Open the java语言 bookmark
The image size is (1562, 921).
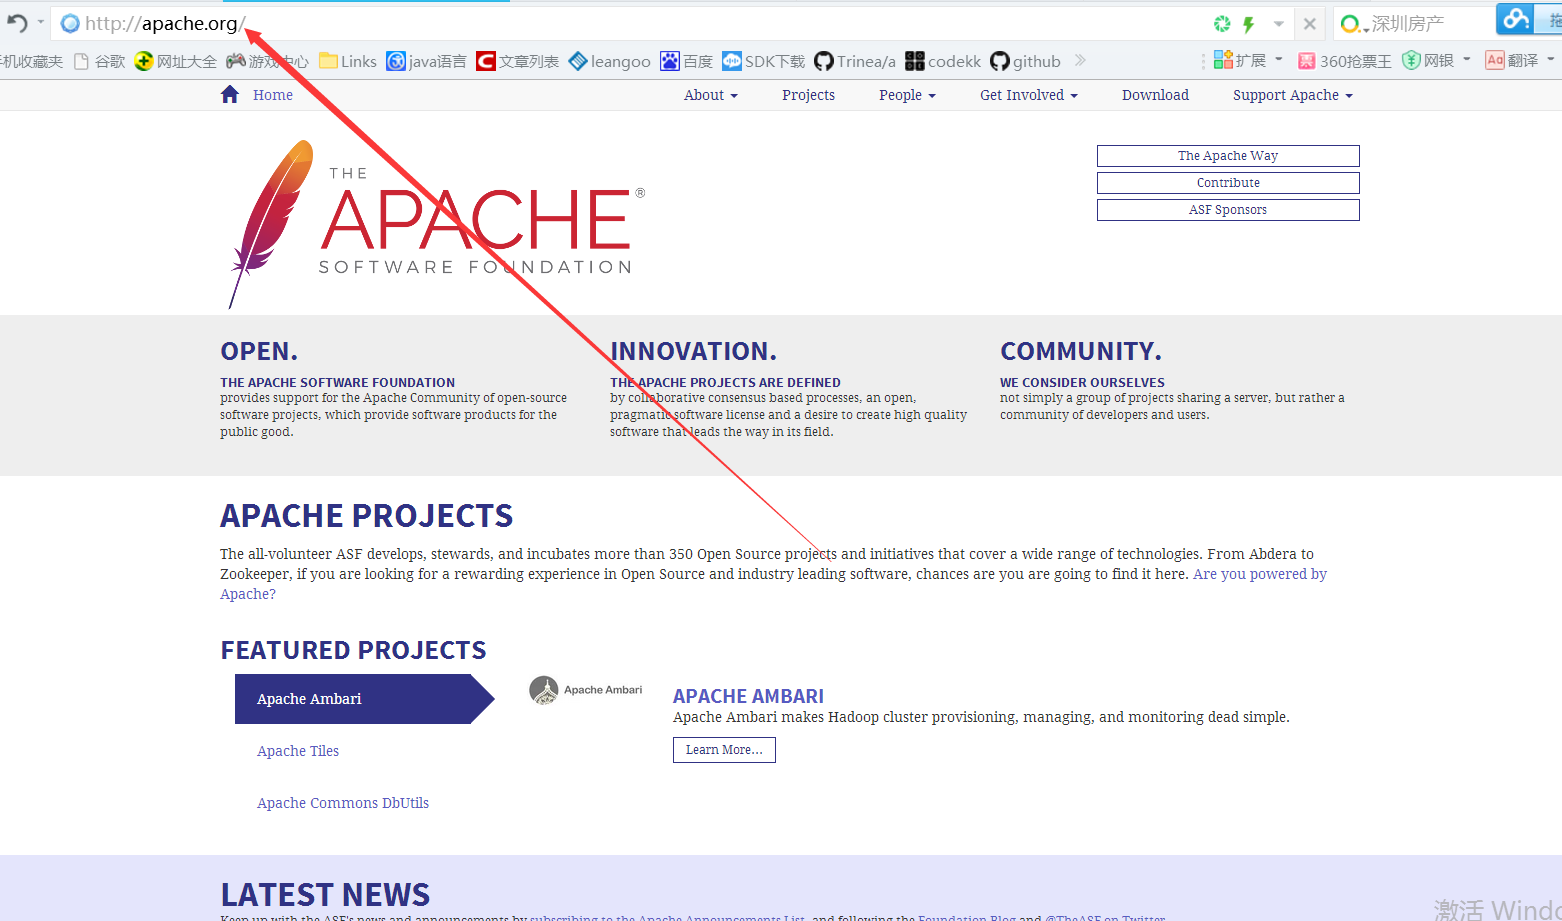(x=427, y=61)
